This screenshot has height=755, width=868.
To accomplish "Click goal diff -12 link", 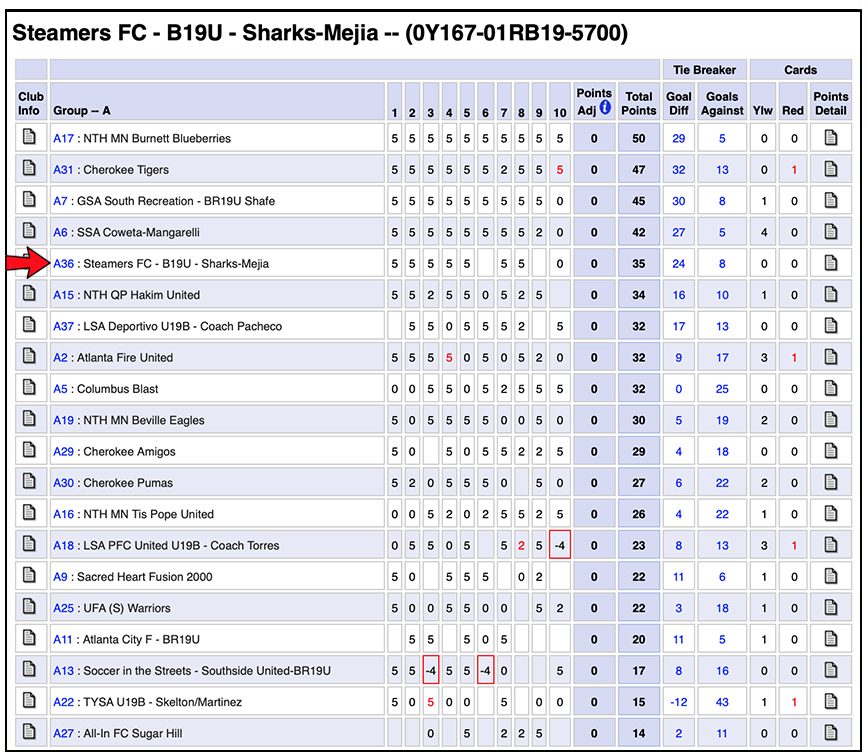I will point(679,702).
